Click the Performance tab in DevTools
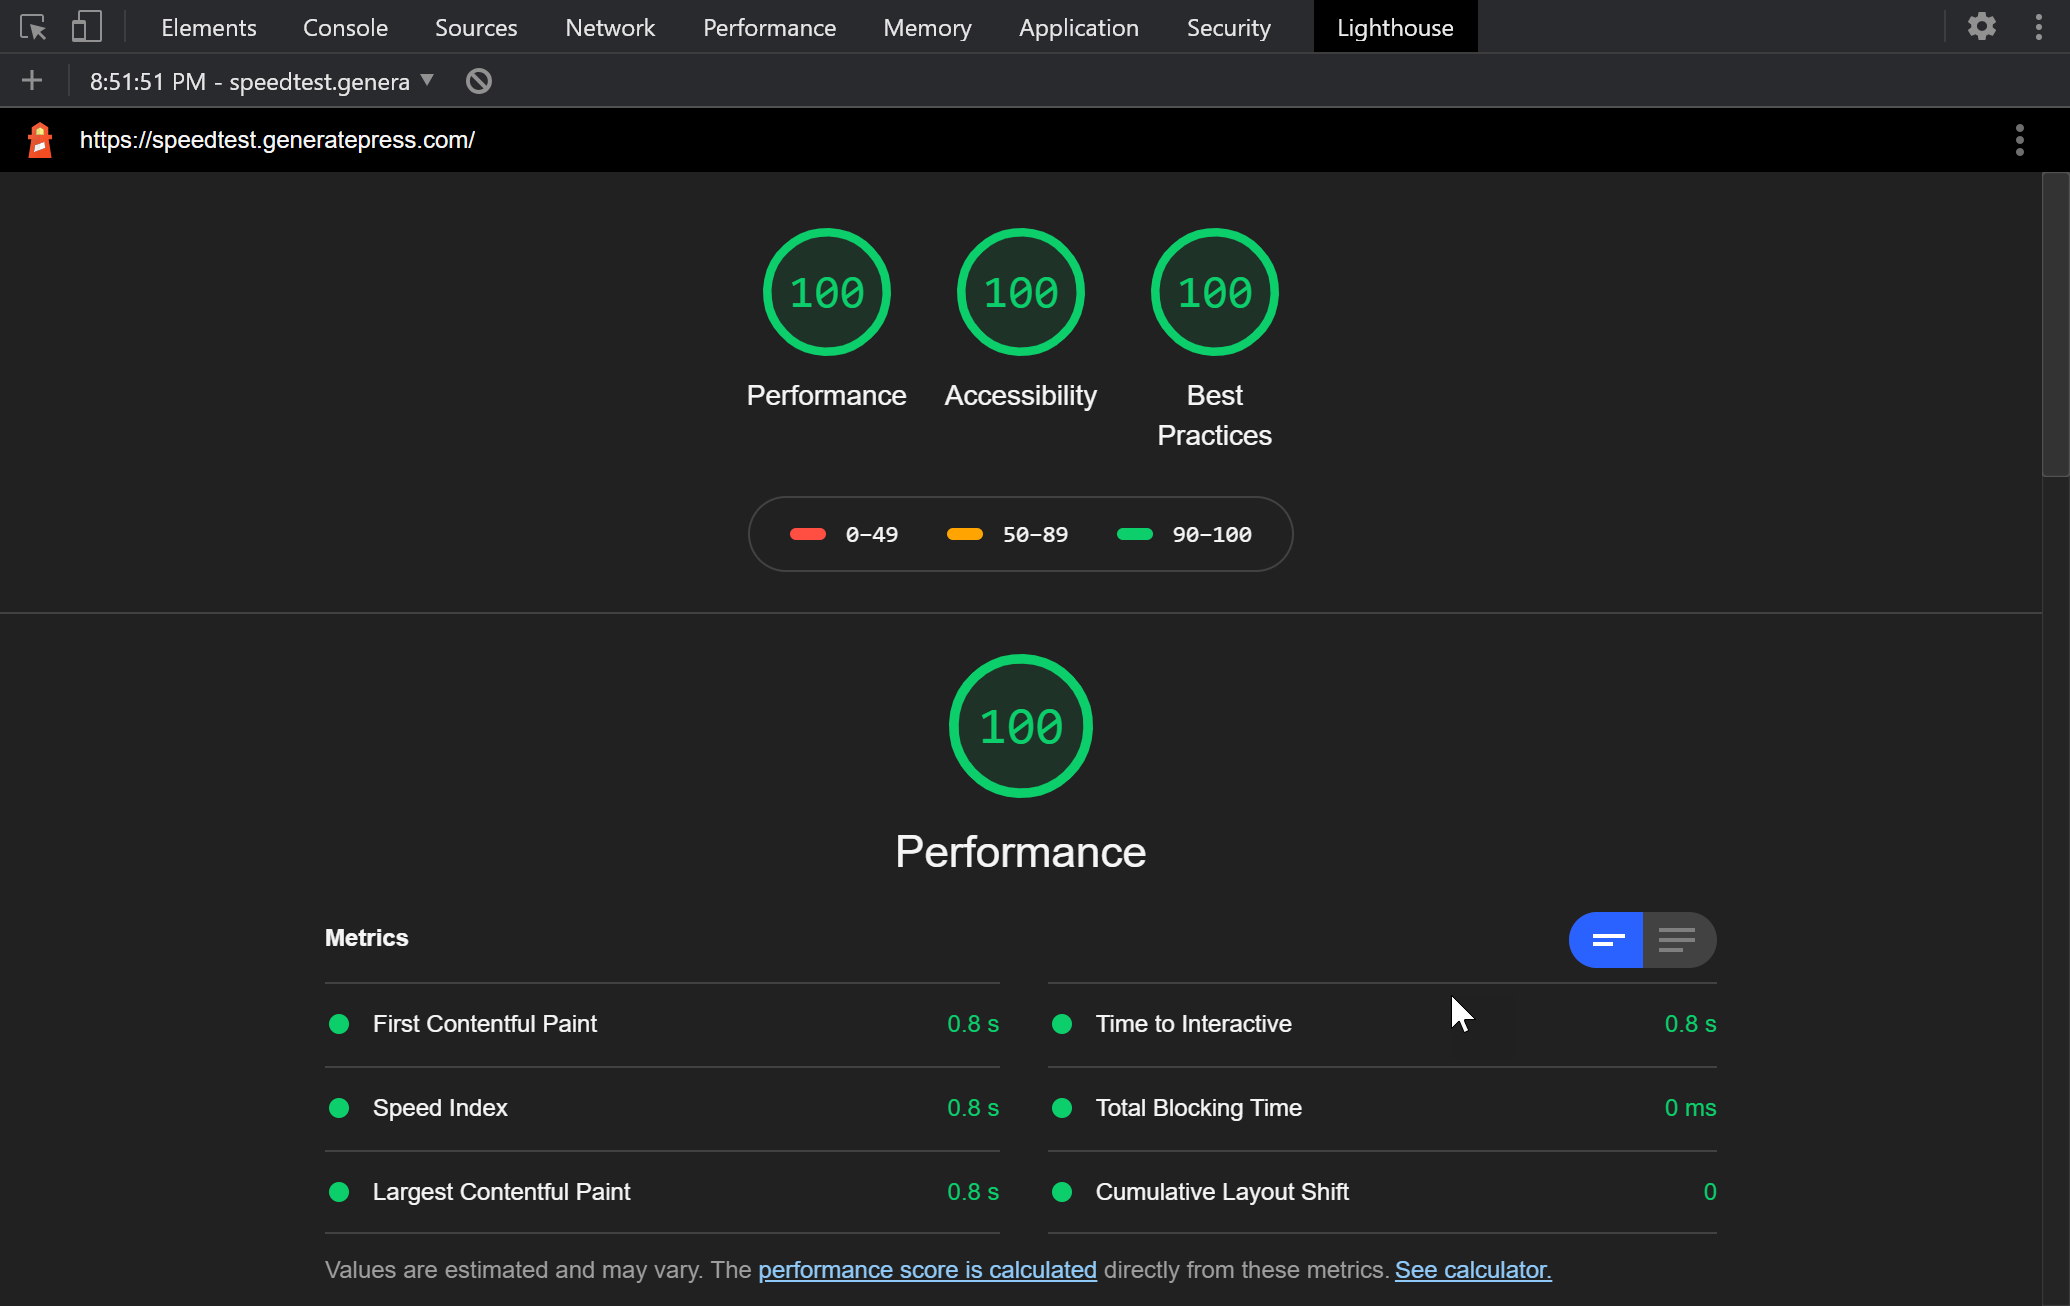This screenshot has height=1306, width=2070. (769, 27)
